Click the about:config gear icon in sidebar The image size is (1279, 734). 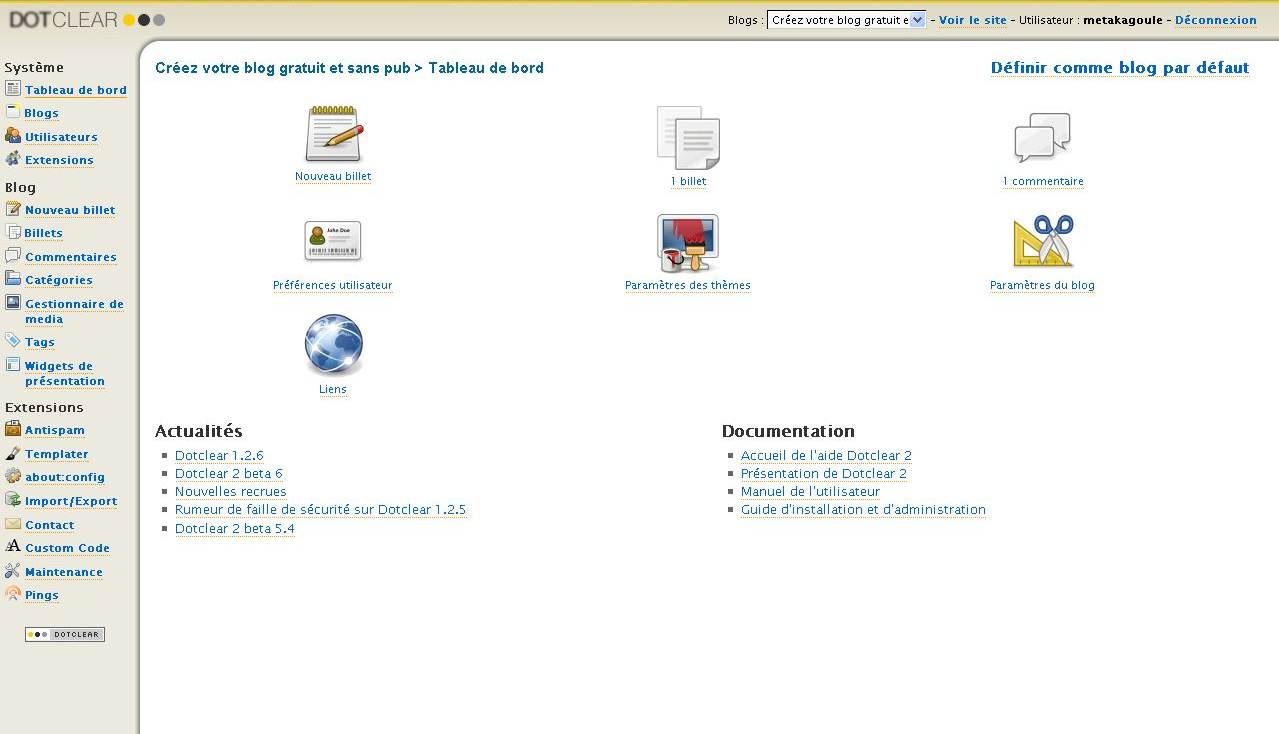pos(13,476)
